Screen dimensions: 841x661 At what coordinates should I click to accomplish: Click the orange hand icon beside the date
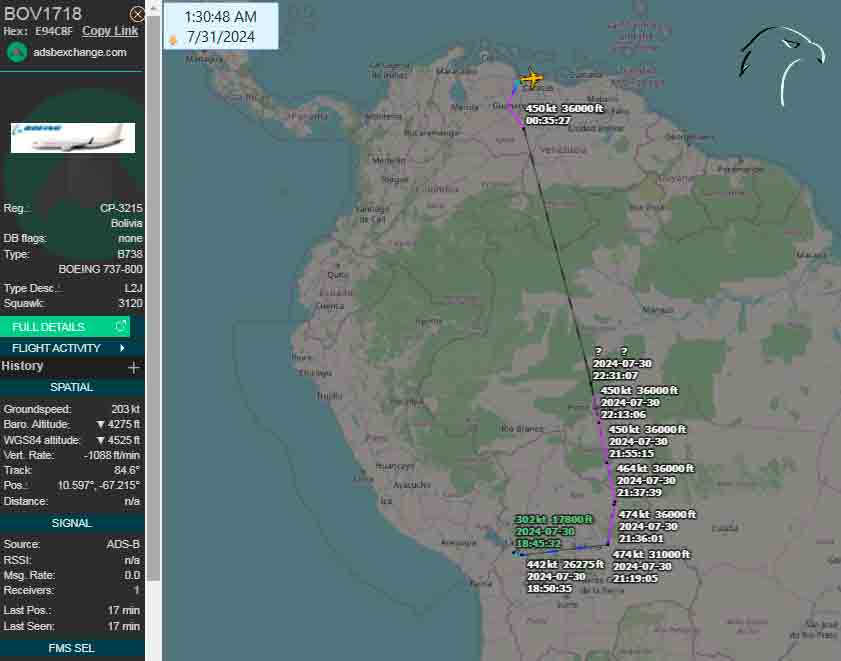coord(173,39)
